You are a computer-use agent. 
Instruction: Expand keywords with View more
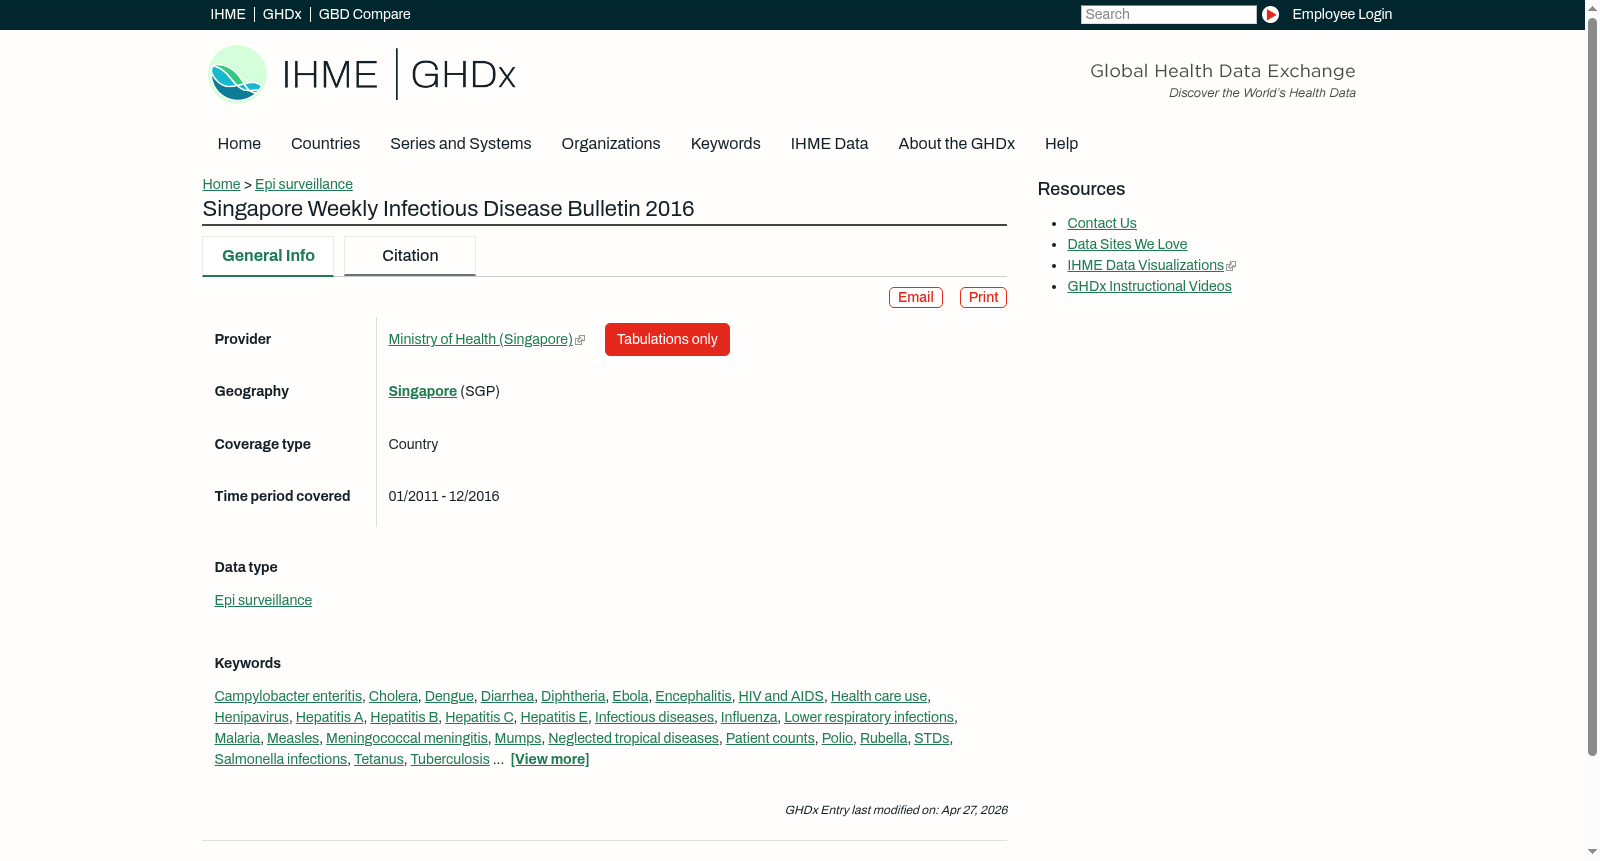click(x=550, y=760)
